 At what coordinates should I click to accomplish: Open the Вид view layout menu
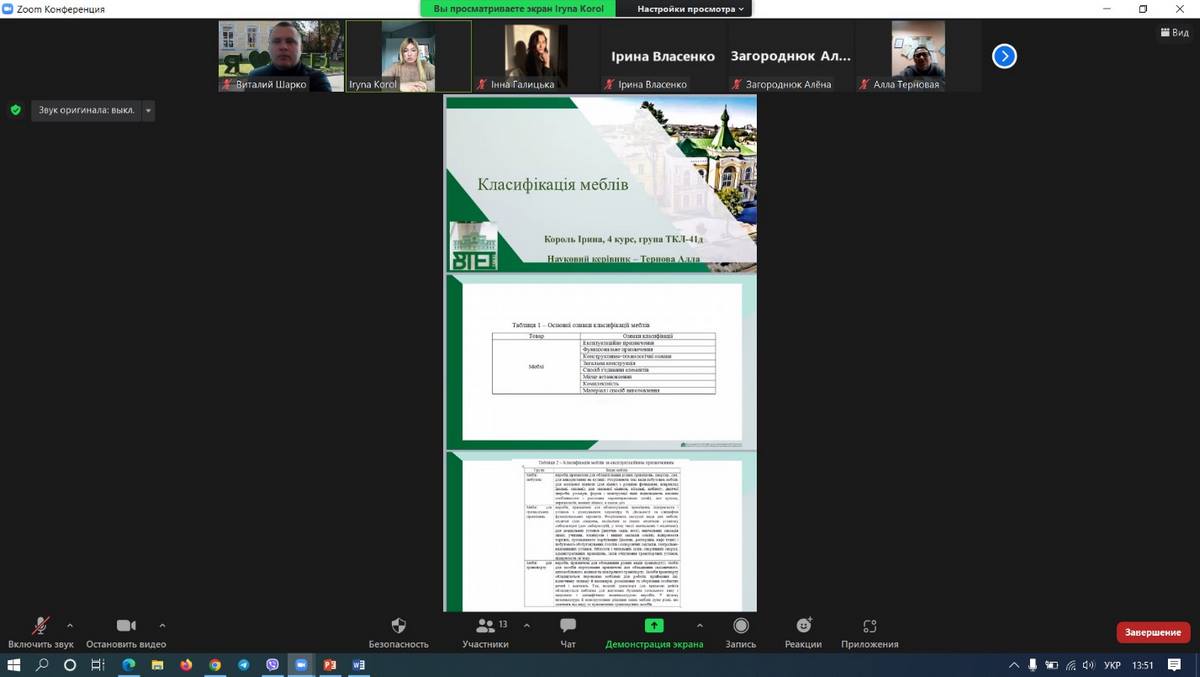coord(1174,33)
